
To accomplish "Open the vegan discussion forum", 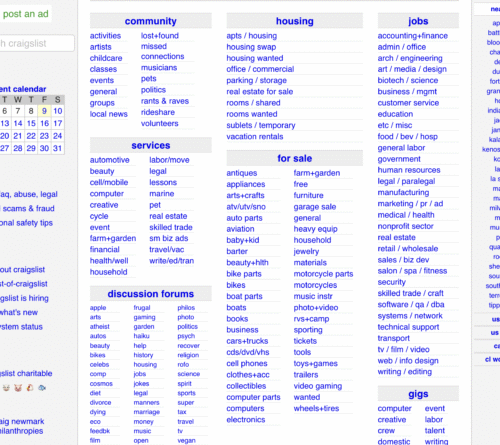I will point(186,440).
